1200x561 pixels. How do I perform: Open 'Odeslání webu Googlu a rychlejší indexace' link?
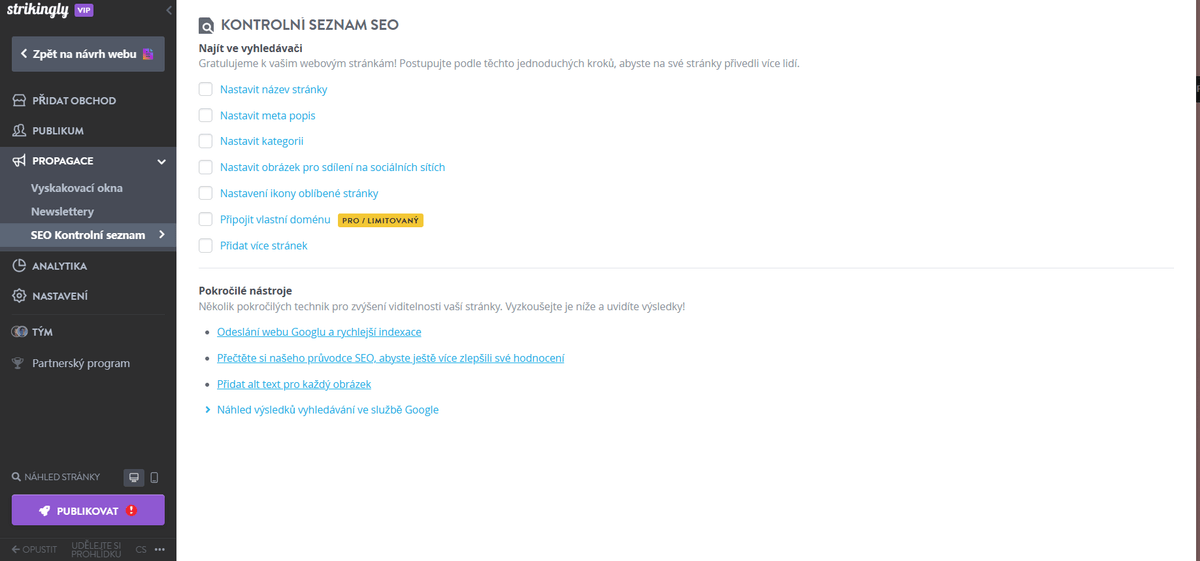(x=319, y=332)
